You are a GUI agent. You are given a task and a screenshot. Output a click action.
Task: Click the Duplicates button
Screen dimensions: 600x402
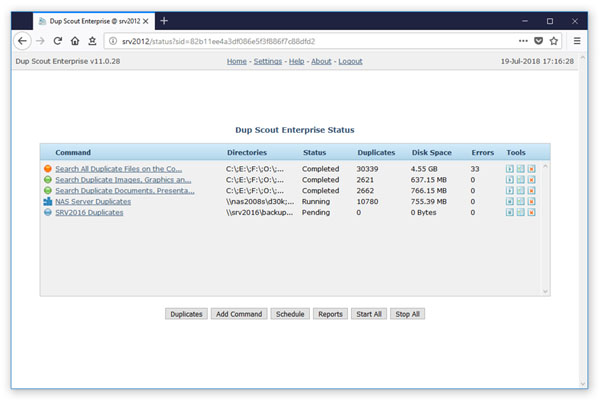[186, 314]
